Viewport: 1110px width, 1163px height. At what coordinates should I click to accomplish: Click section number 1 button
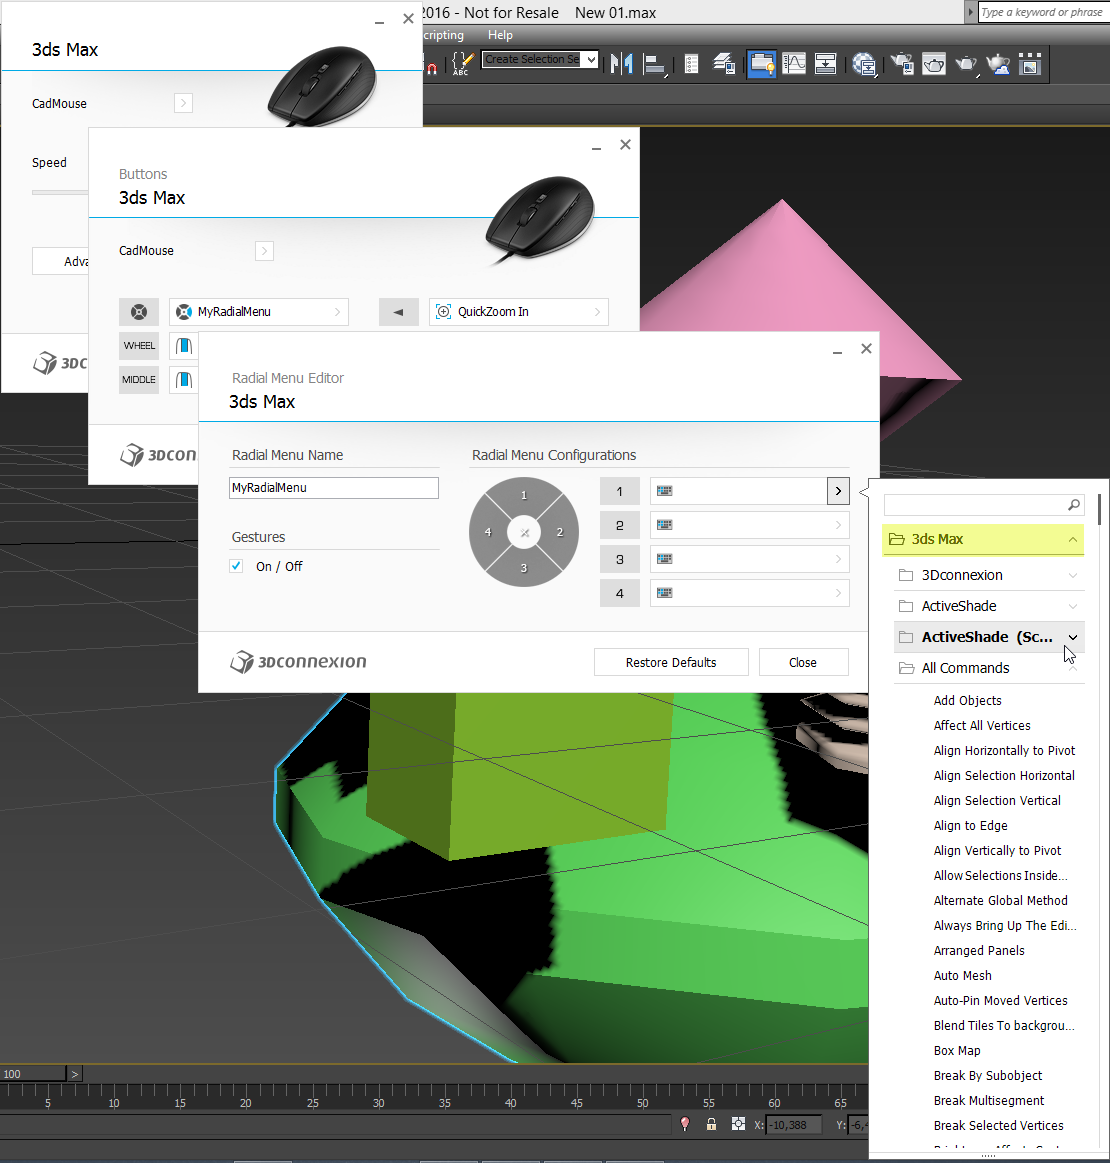pos(620,491)
